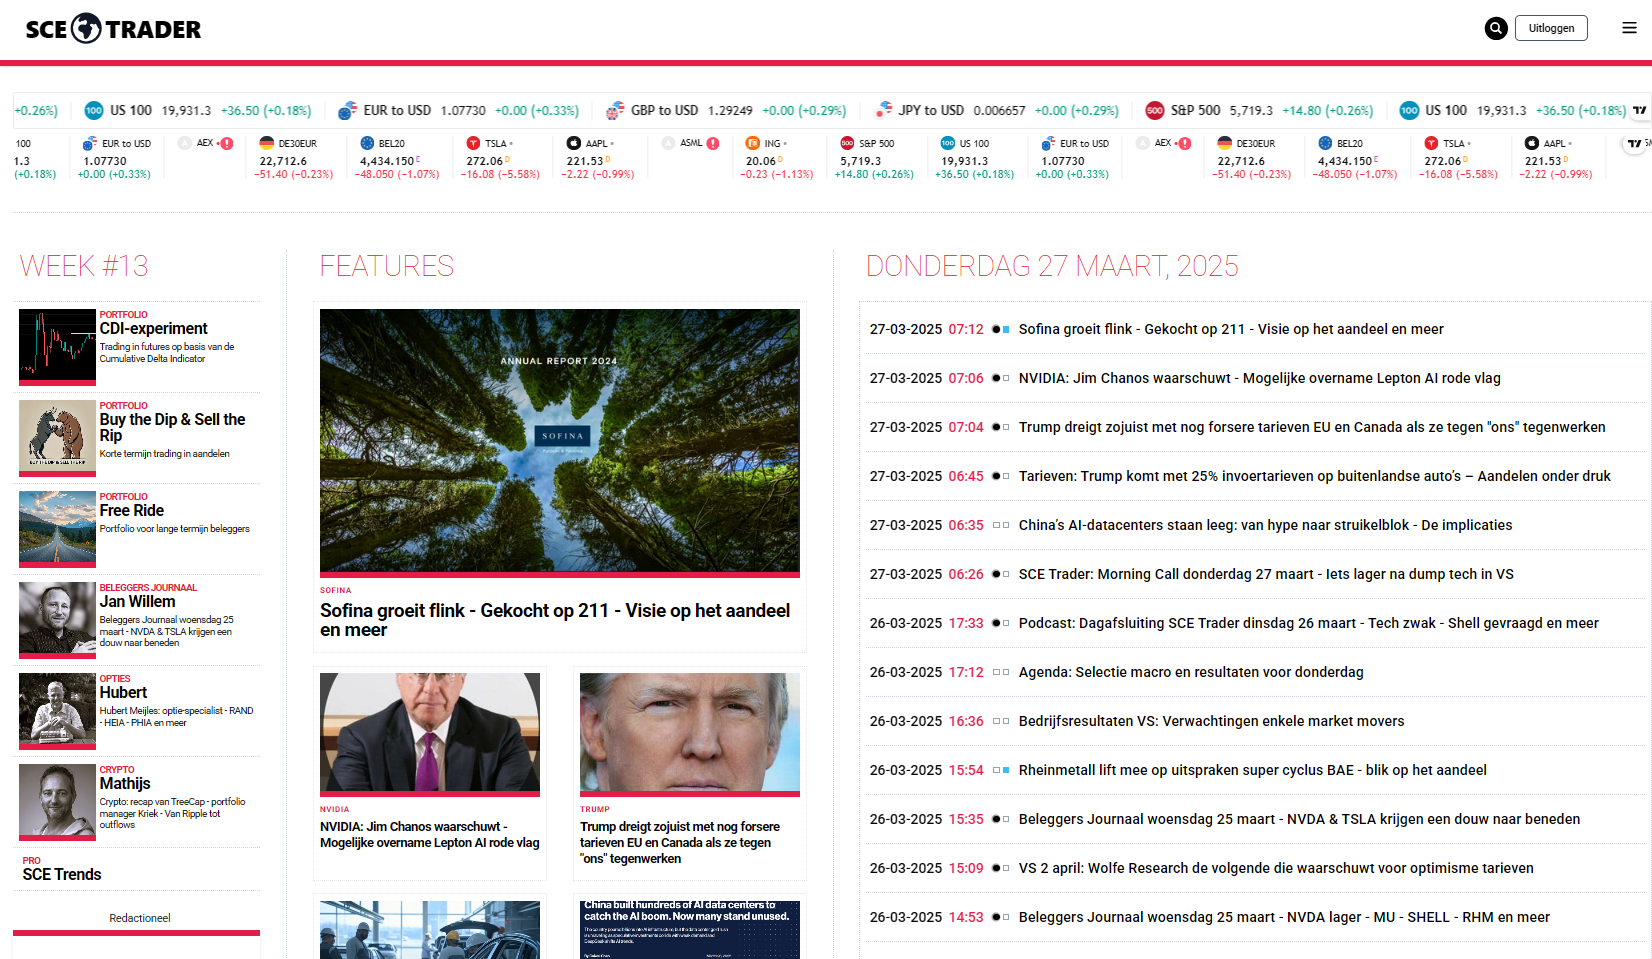Image resolution: width=1652 pixels, height=959 pixels.
Task: Open the Wolfe Research VS 2 april headline
Action: coord(1276,868)
